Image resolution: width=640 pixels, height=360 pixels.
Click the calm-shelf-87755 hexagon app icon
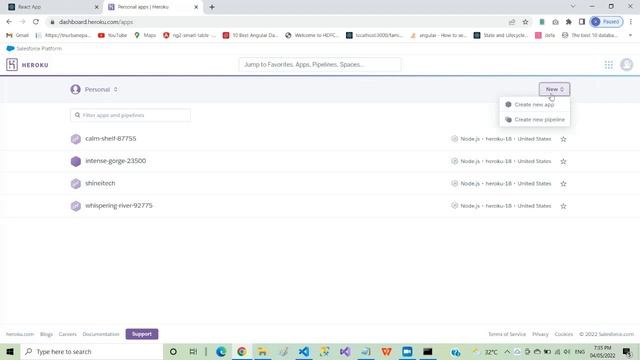(x=76, y=139)
